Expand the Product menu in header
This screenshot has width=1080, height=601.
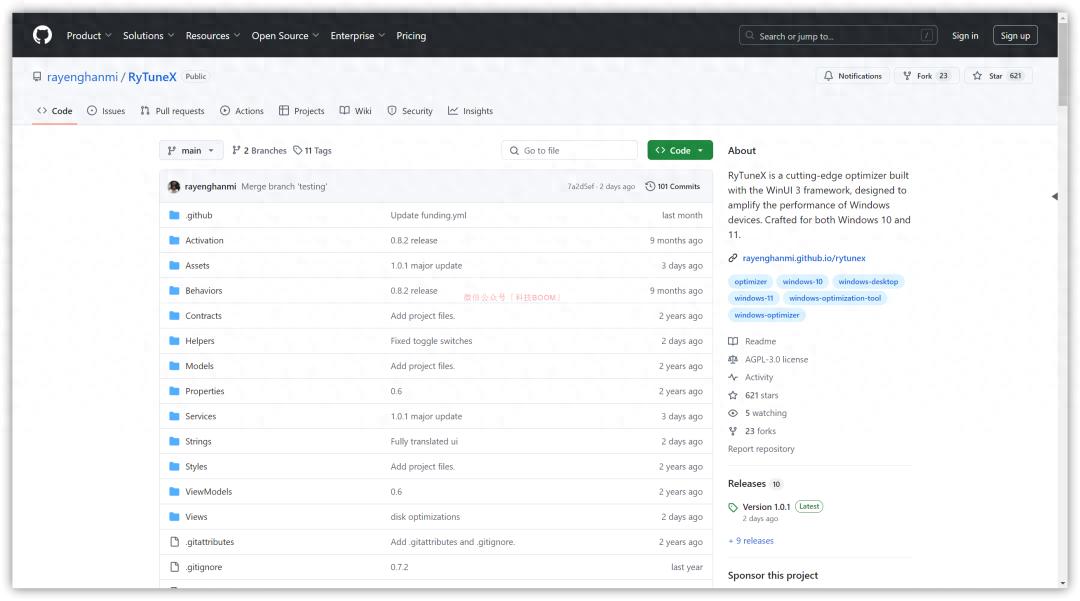coord(89,36)
